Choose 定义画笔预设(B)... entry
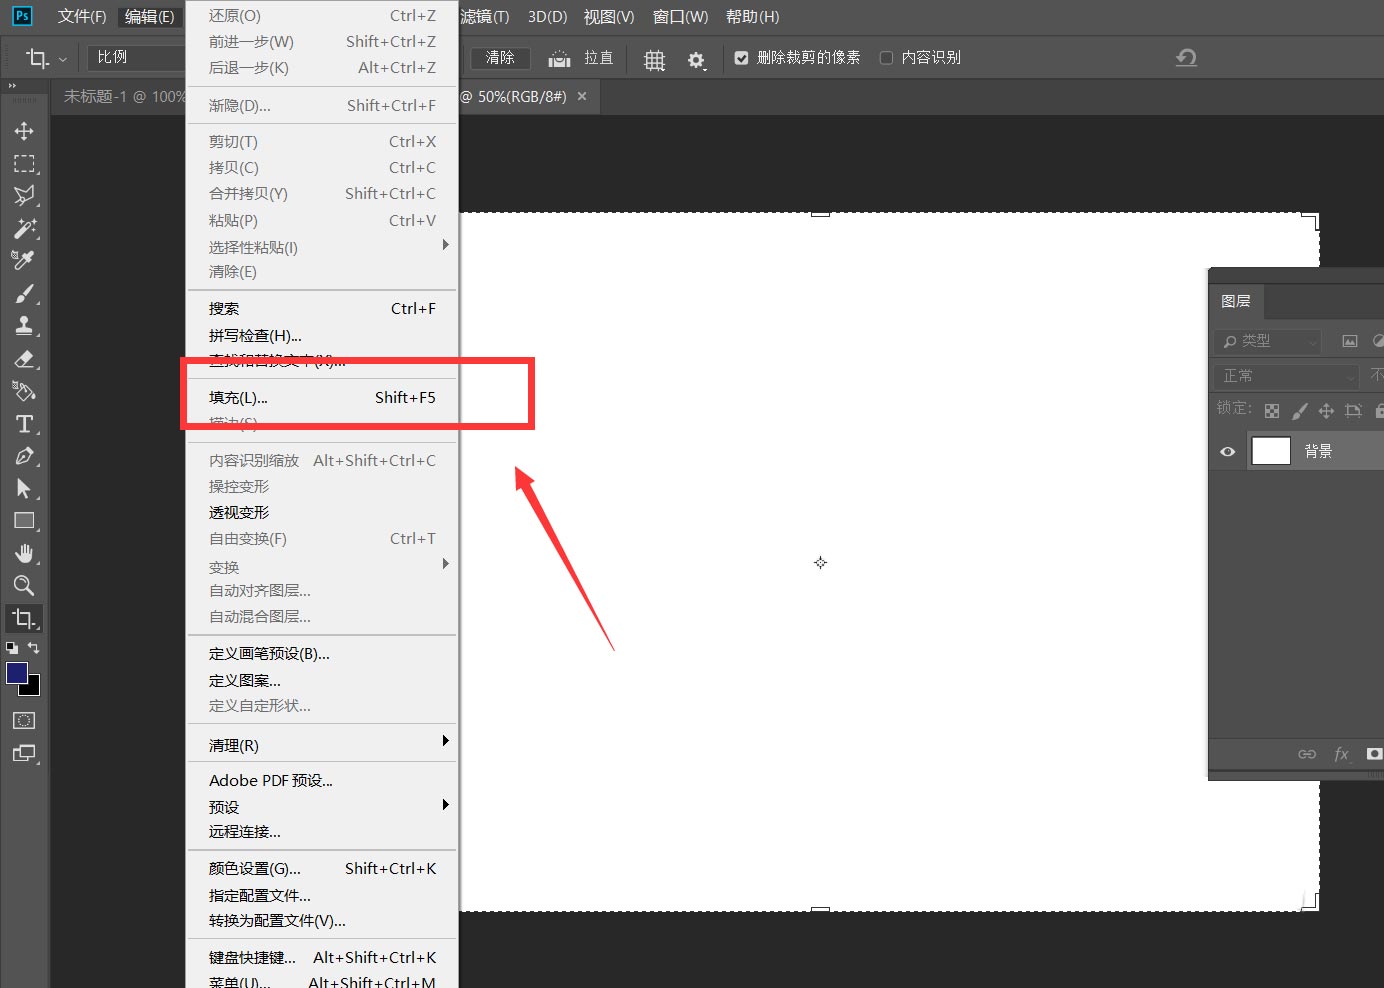1384x988 pixels. (x=322, y=654)
